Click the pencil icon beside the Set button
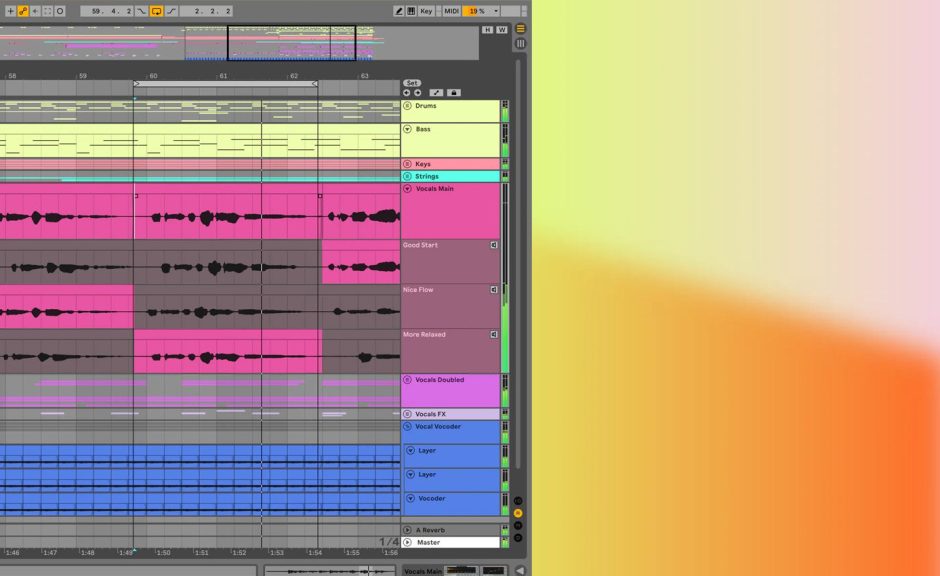Screen dimensions: 940x576 436,92
